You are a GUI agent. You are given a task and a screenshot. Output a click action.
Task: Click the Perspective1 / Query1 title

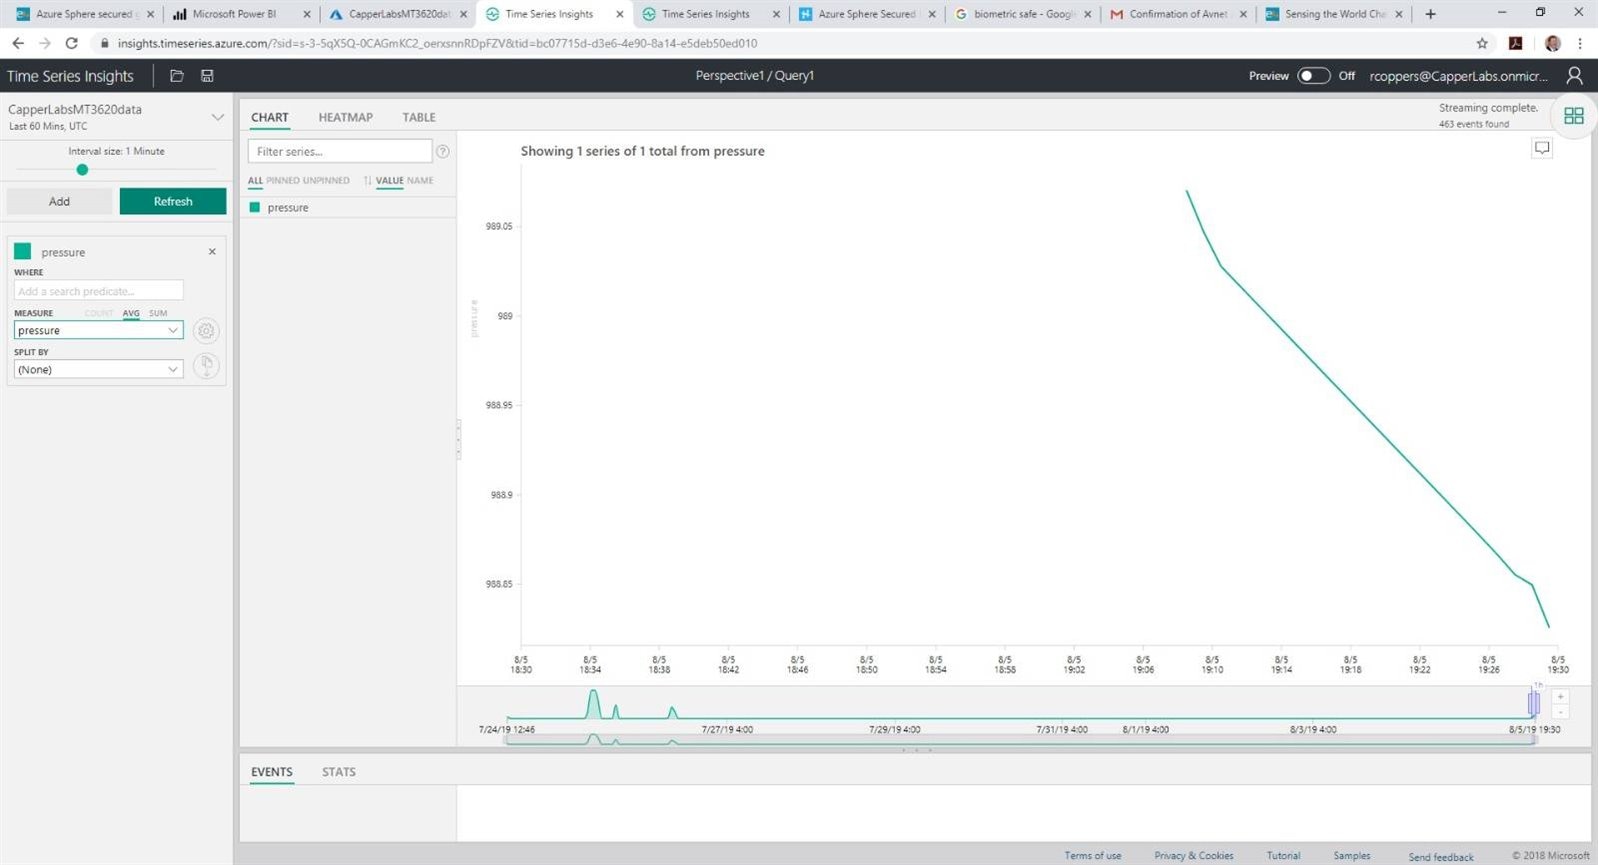click(x=755, y=76)
